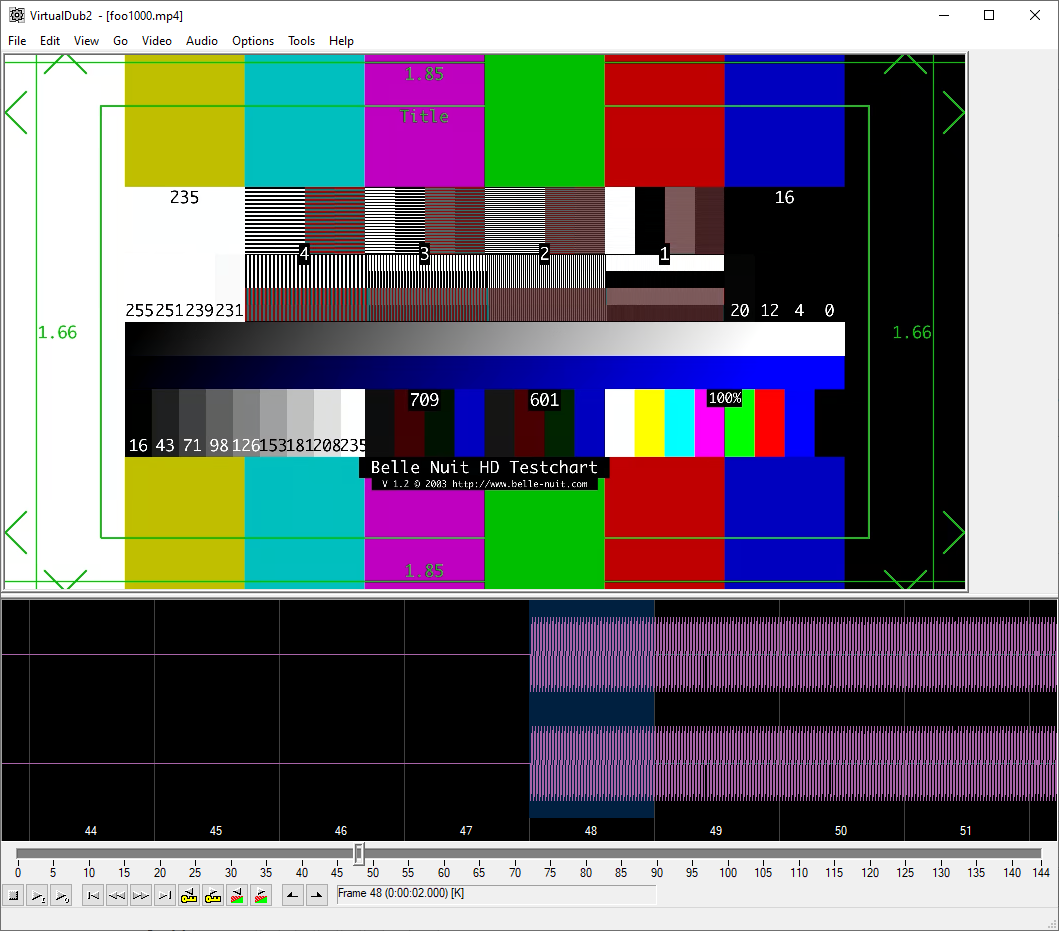Open the Tools menu
The height and width of the screenshot is (931, 1059).
coord(301,41)
